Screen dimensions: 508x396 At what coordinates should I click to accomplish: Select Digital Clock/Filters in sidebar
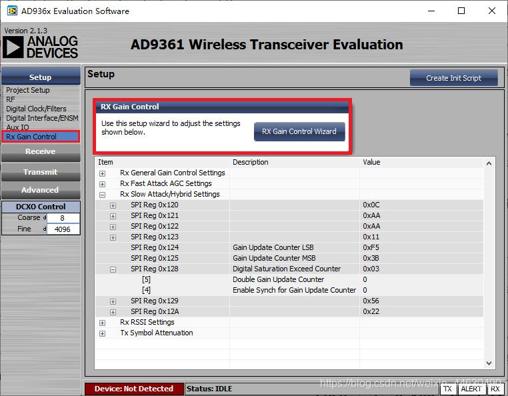click(36, 109)
